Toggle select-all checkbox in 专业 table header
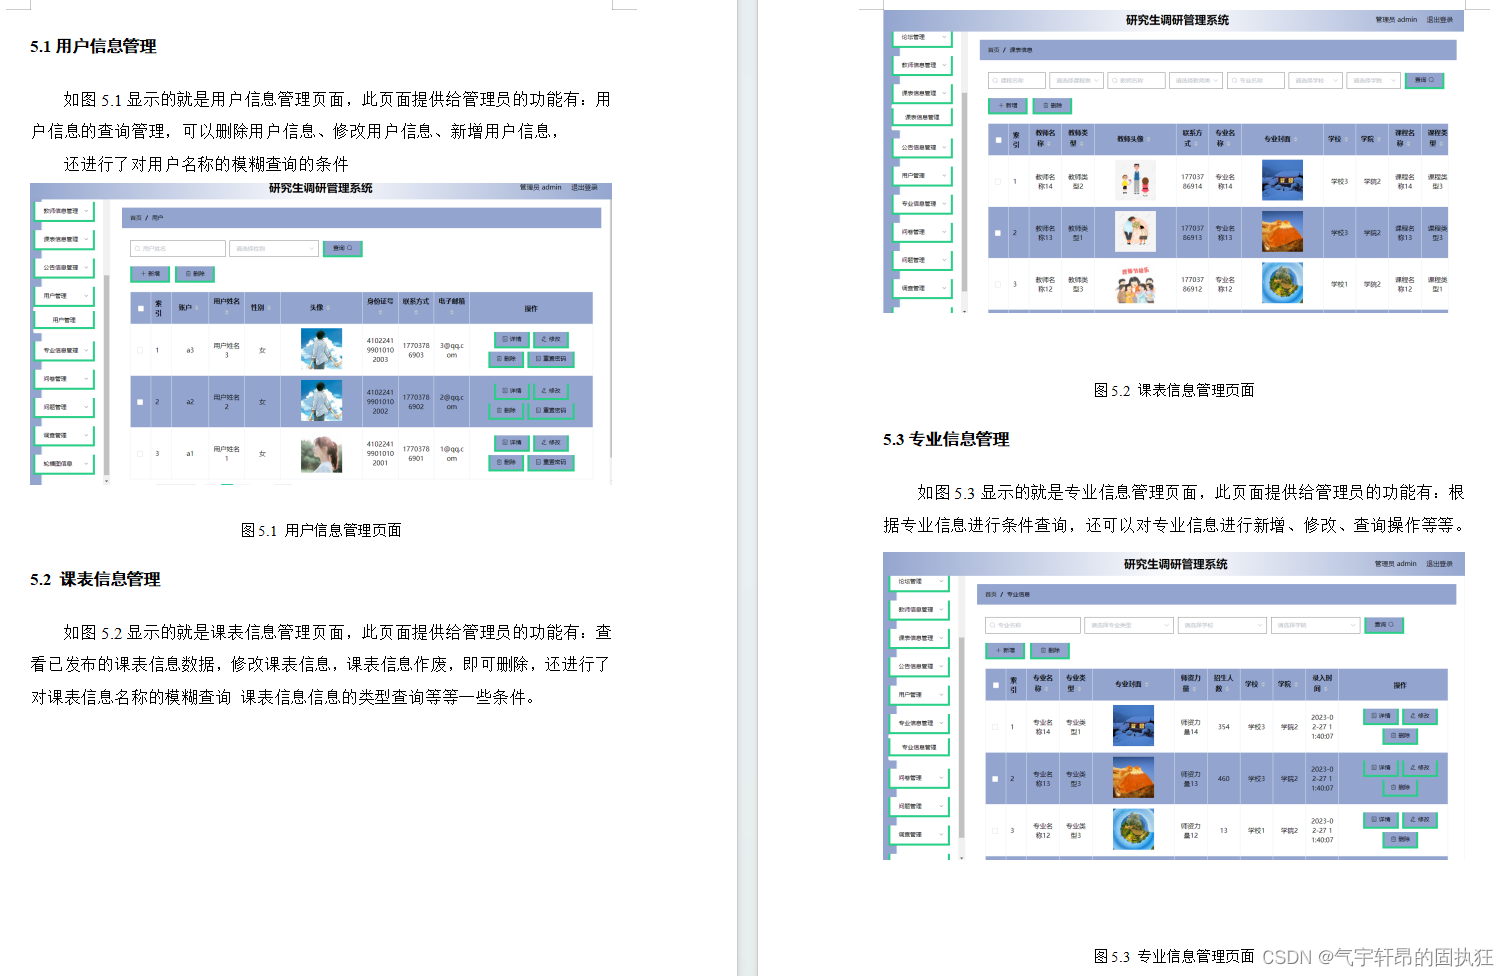Viewport: 1509px width, 976px height. pos(995,685)
